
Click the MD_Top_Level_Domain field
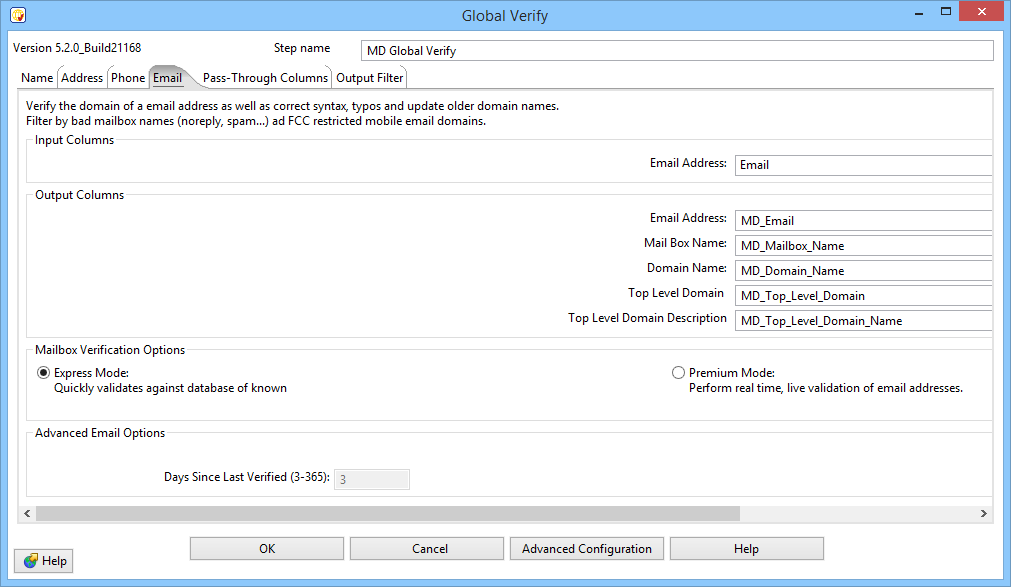pos(862,296)
